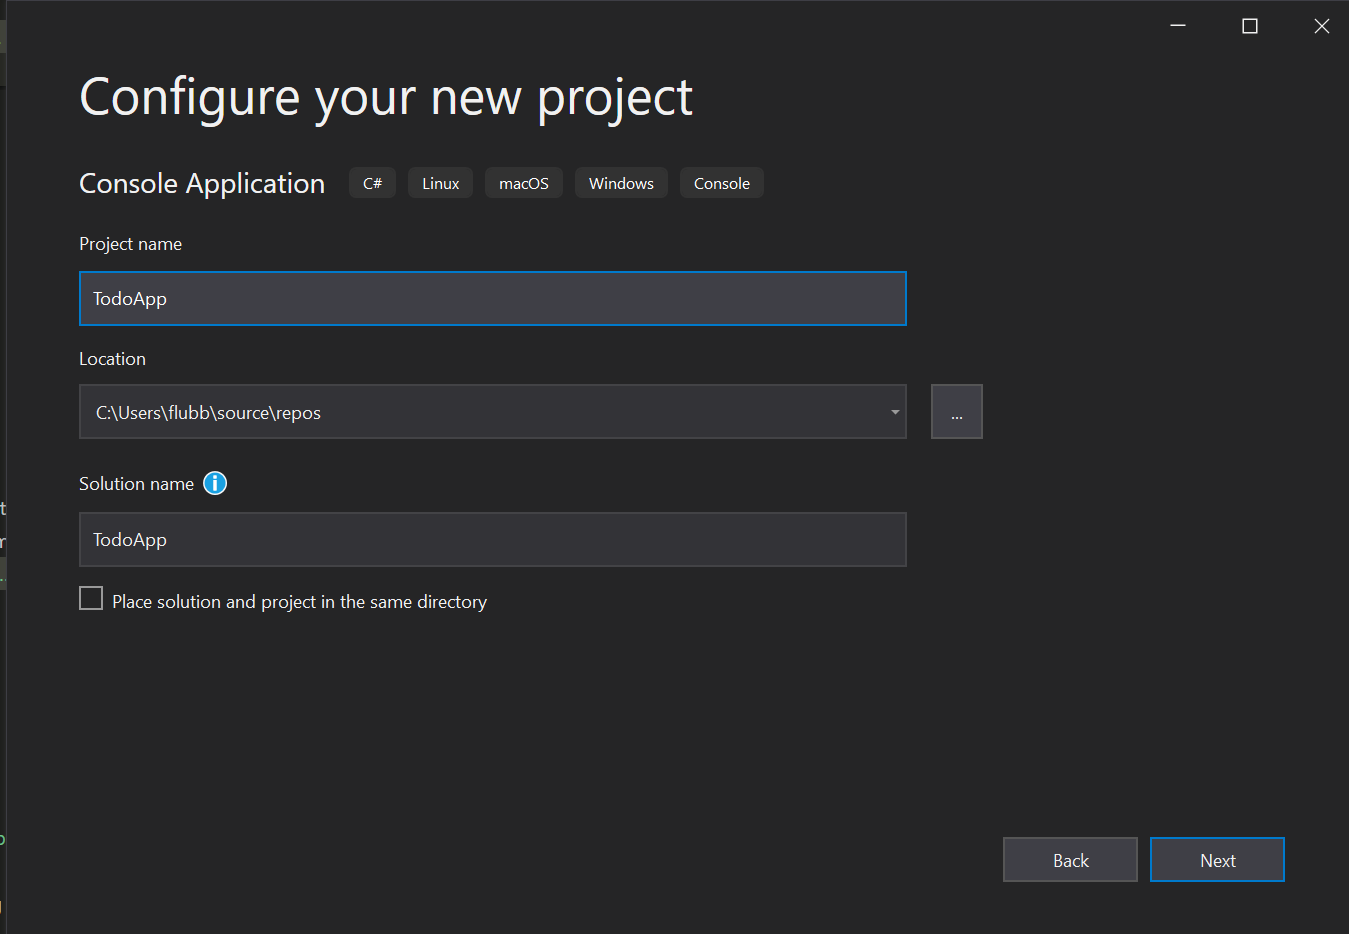Select the macOS platform tag
Image resolution: width=1349 pixels, height=934 pixels.
(523, 183)
